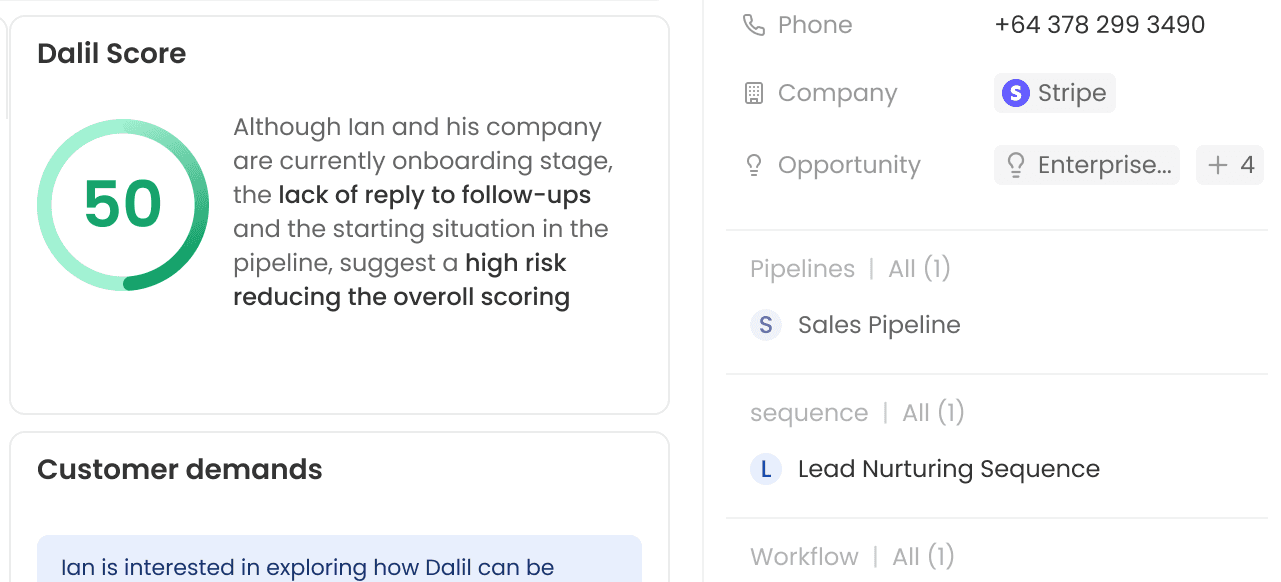Click the Dalil Score progress ring
Screen dimensions: 1281x582
(x=122, y=204)
